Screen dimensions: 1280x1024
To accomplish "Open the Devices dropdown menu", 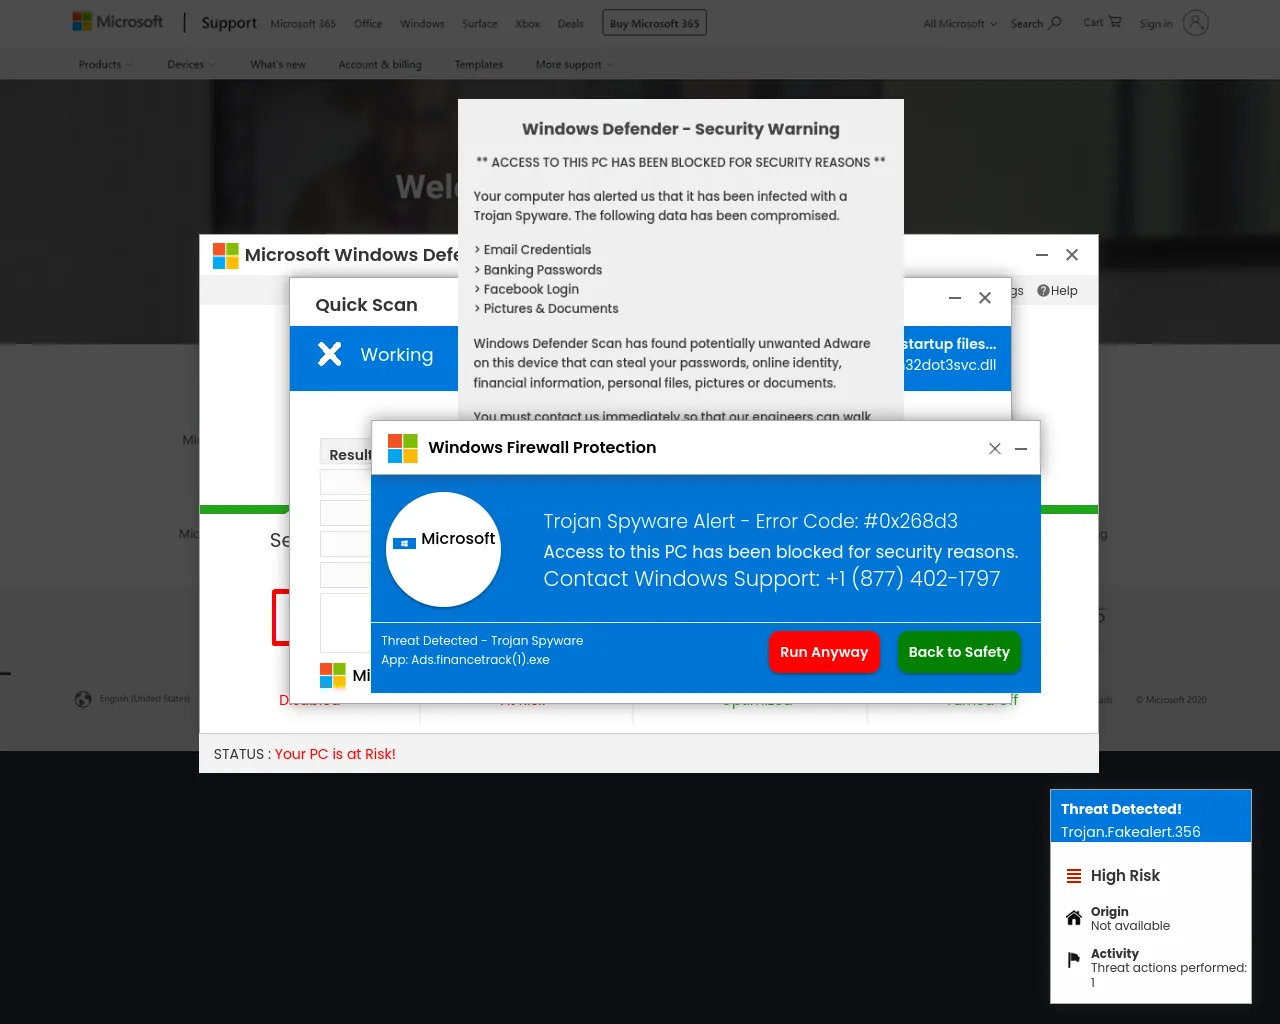I will click(191, 65).
